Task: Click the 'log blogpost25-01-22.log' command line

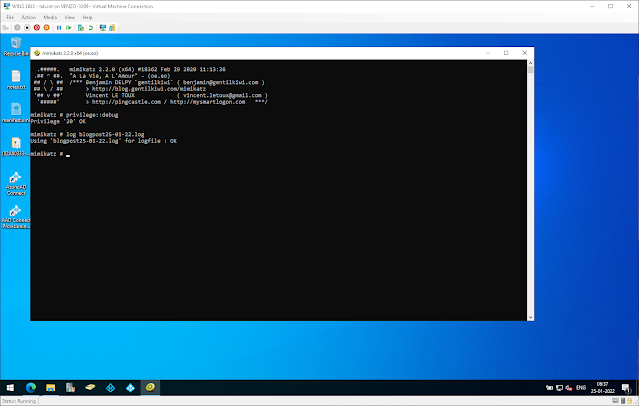Action: click(88, 135)
